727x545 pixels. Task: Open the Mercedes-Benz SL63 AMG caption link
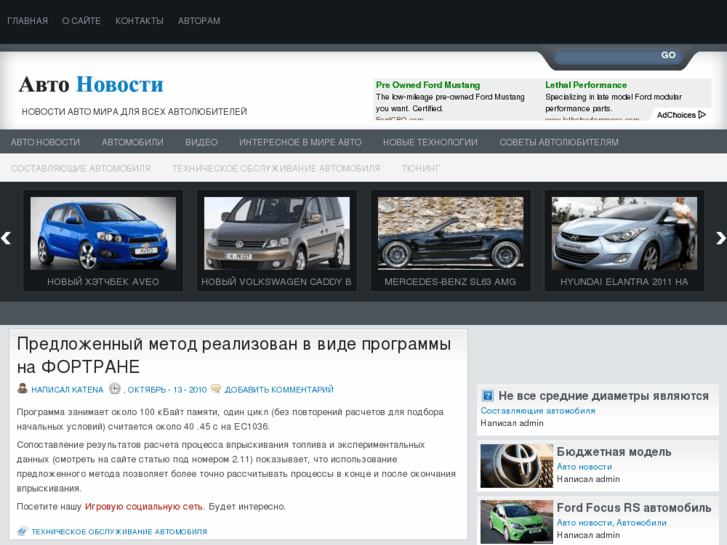[x=450, y=282]
